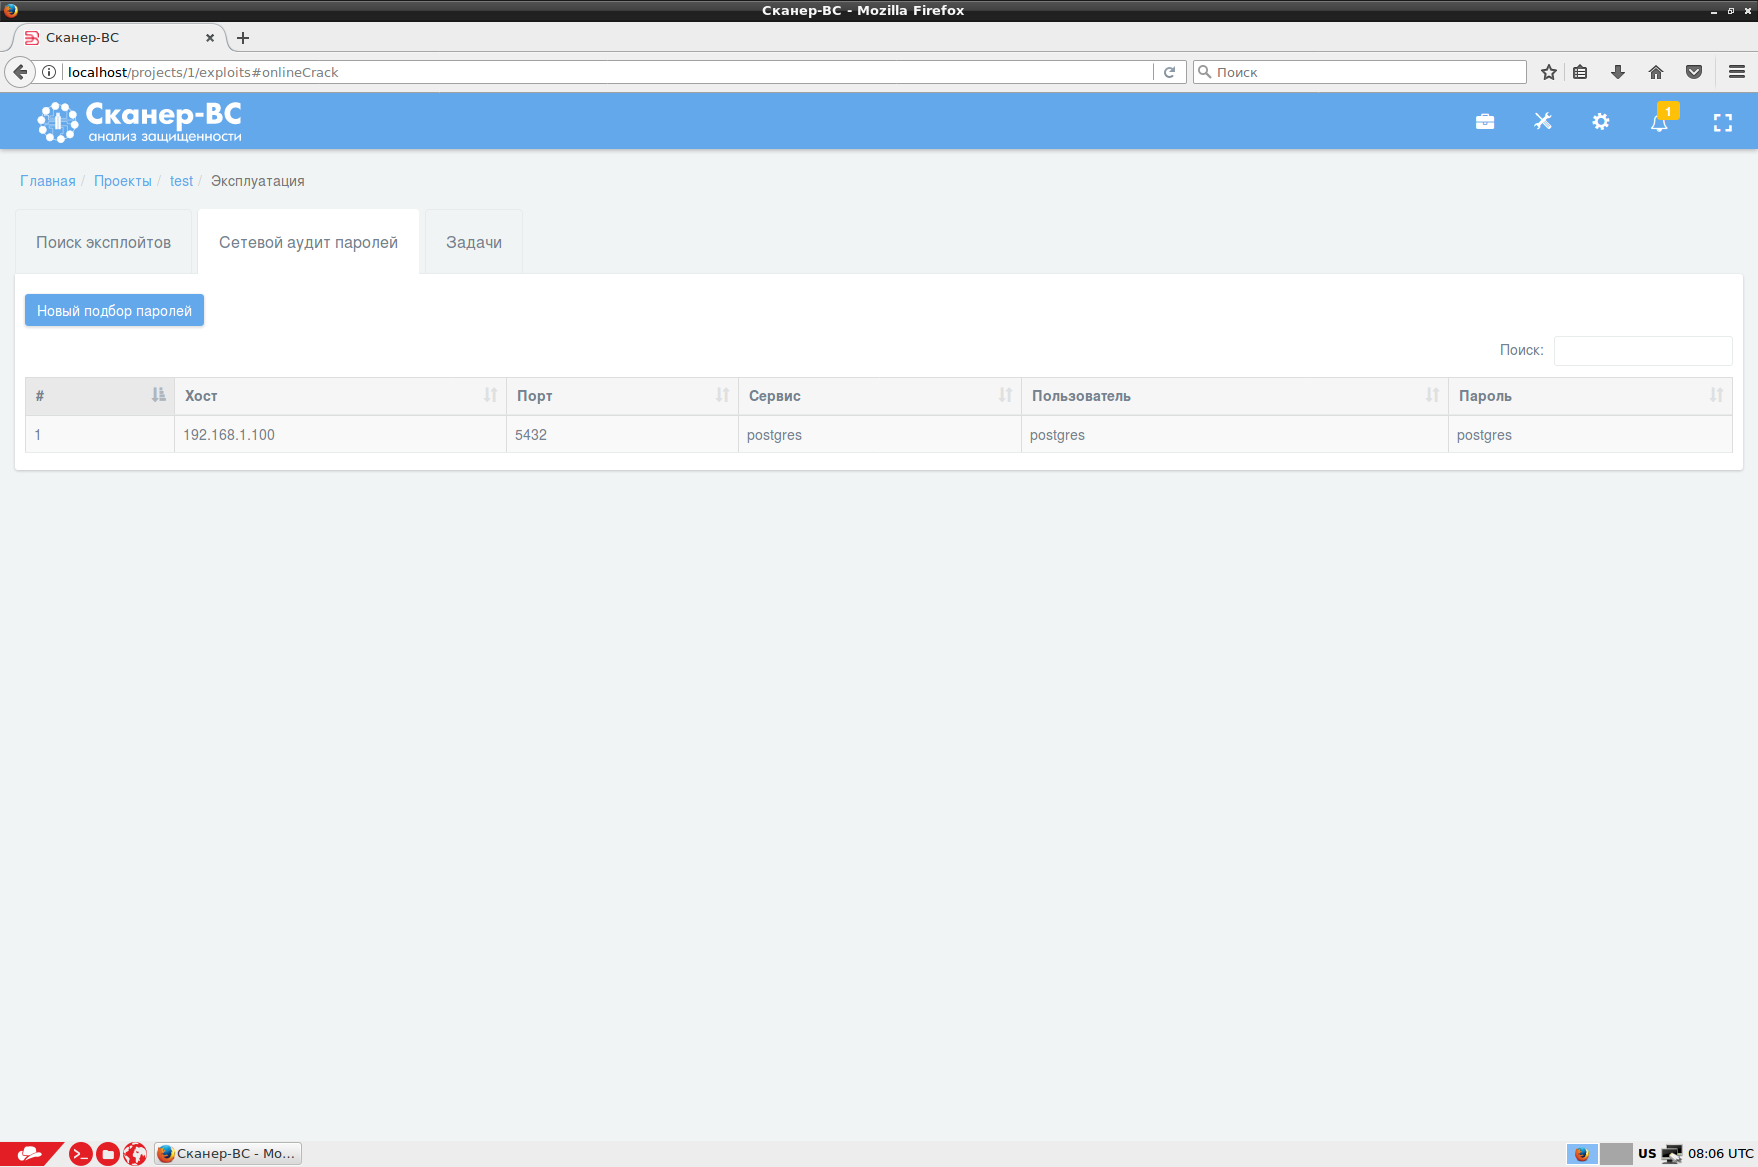Sort table by Пароль column

pos(1590,396)
